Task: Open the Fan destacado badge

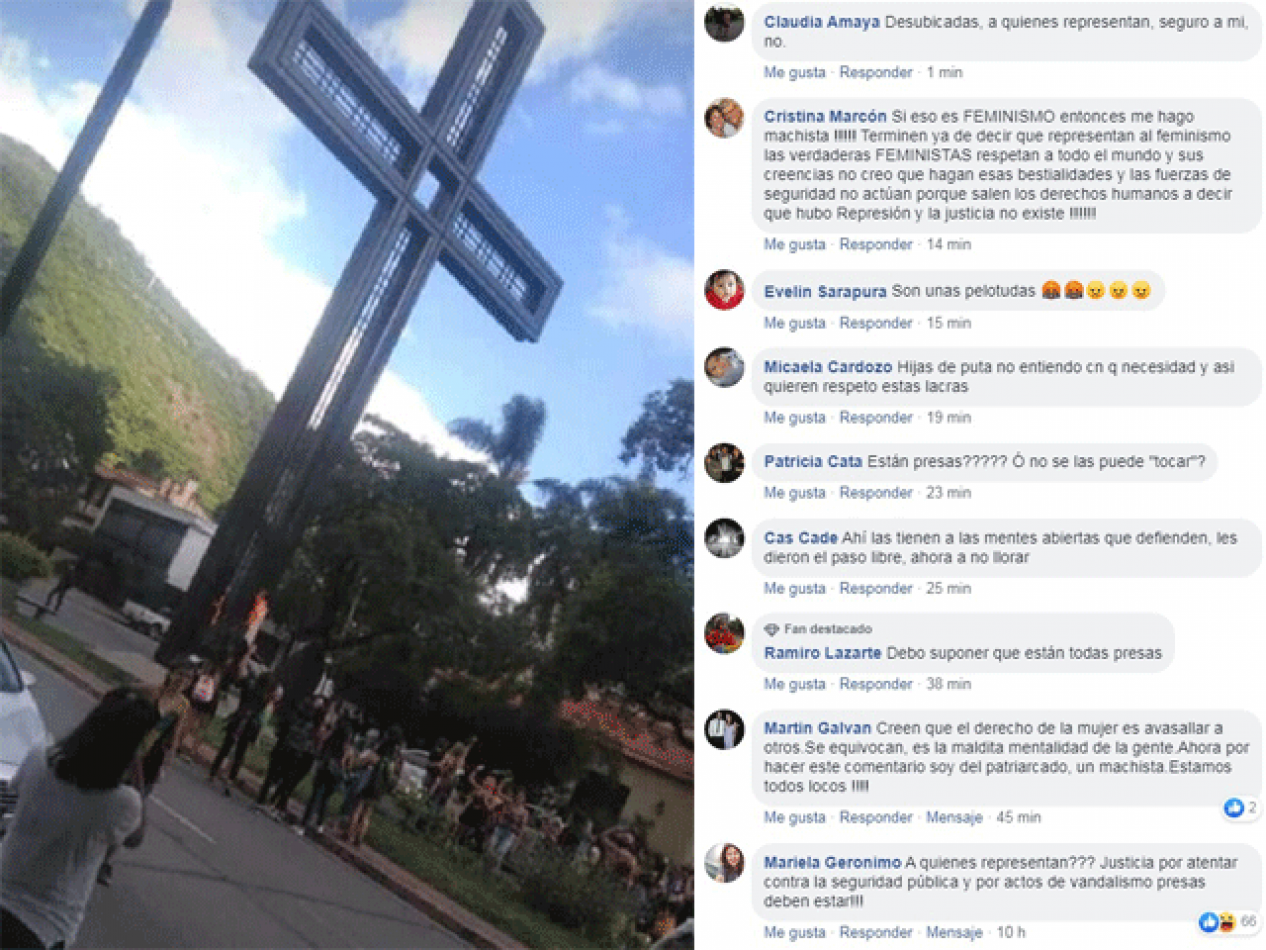Action: (x=818, y=629)
